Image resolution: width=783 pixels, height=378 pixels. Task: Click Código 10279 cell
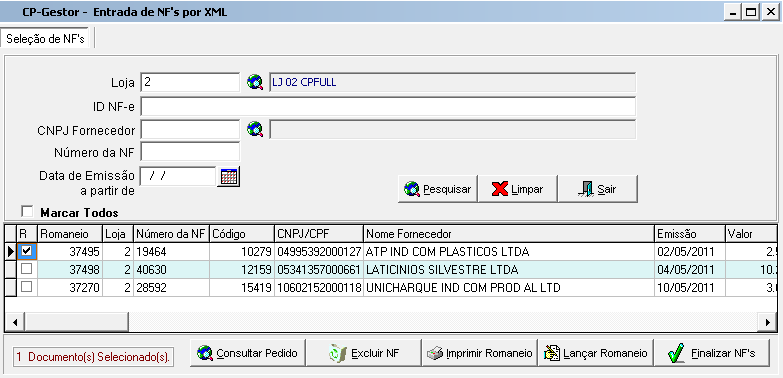[x=242, y=251]
